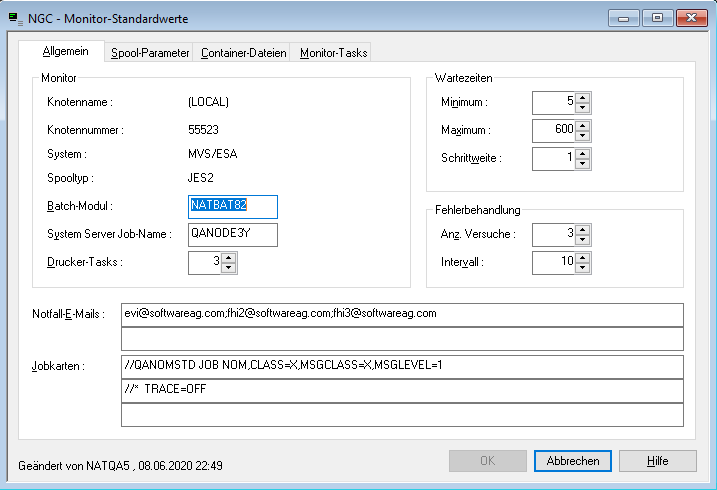Click the 'Geändert von NATQA5' status text

(x=120, y=466)
